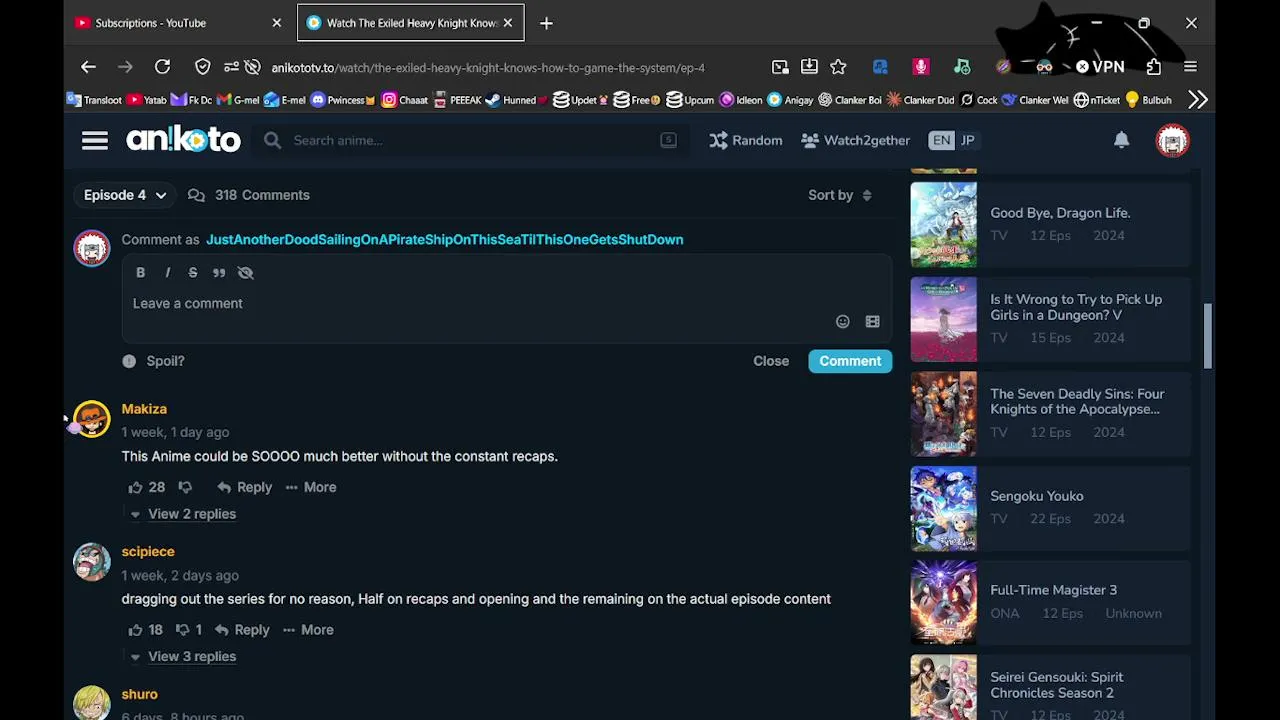Open the Chaaat bookmark
This screenshot has width=1280, height=720.
click(405, 100)
